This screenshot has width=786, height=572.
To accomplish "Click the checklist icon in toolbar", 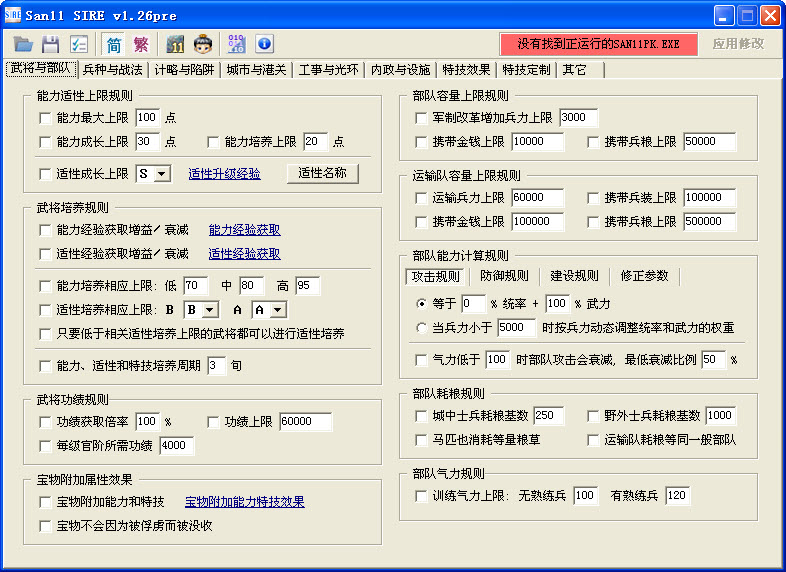I will click(x=79, y=44).
